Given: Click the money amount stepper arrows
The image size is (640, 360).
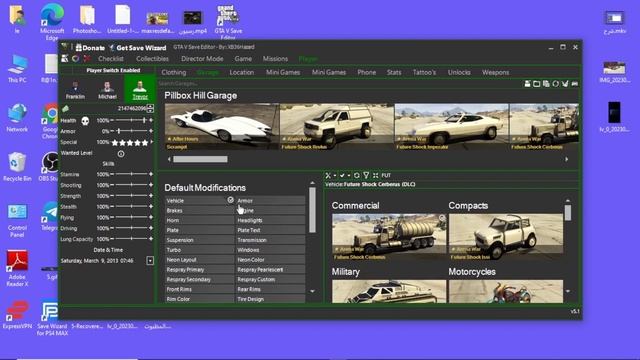Looking at the screenshot, I should pos(150,108).
